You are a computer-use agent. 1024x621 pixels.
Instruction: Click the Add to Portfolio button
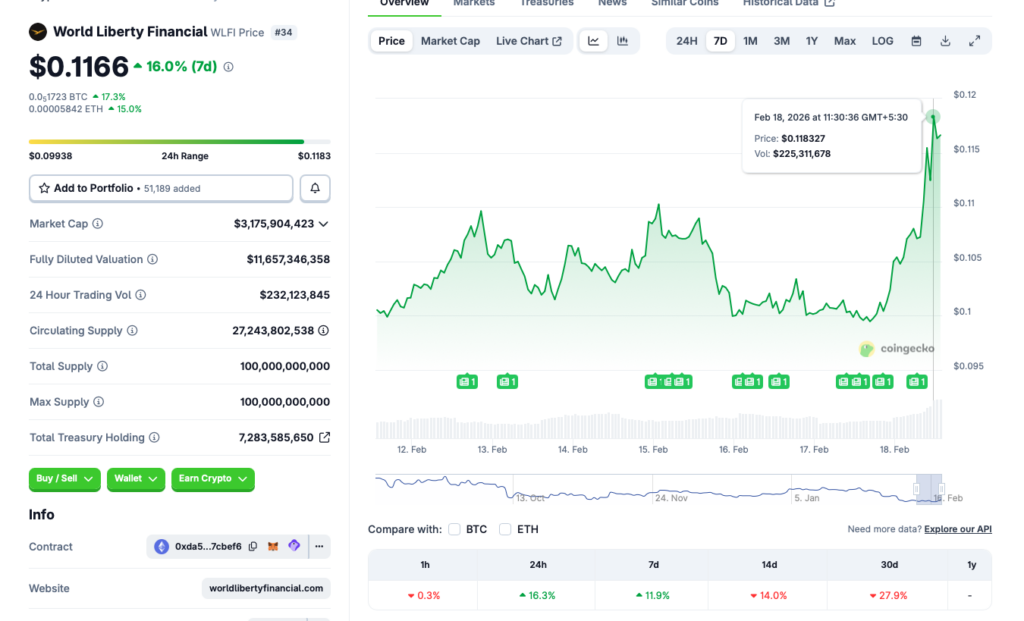161,188
